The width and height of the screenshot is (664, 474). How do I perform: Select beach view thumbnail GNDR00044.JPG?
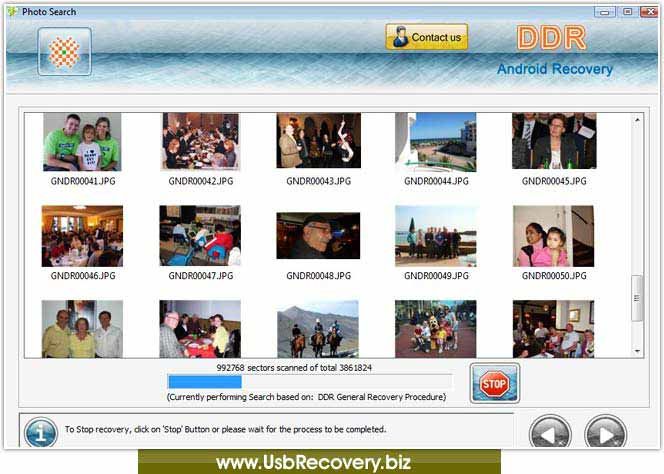click(x=436, y=142)
